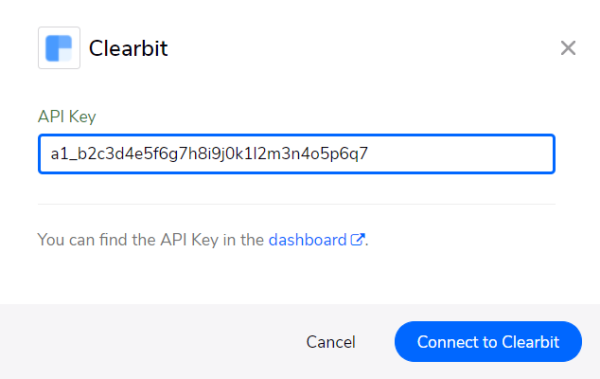This screenshot has height=379, width=600.
Task: Select the API Key field label
Action: tap(67, 116)
